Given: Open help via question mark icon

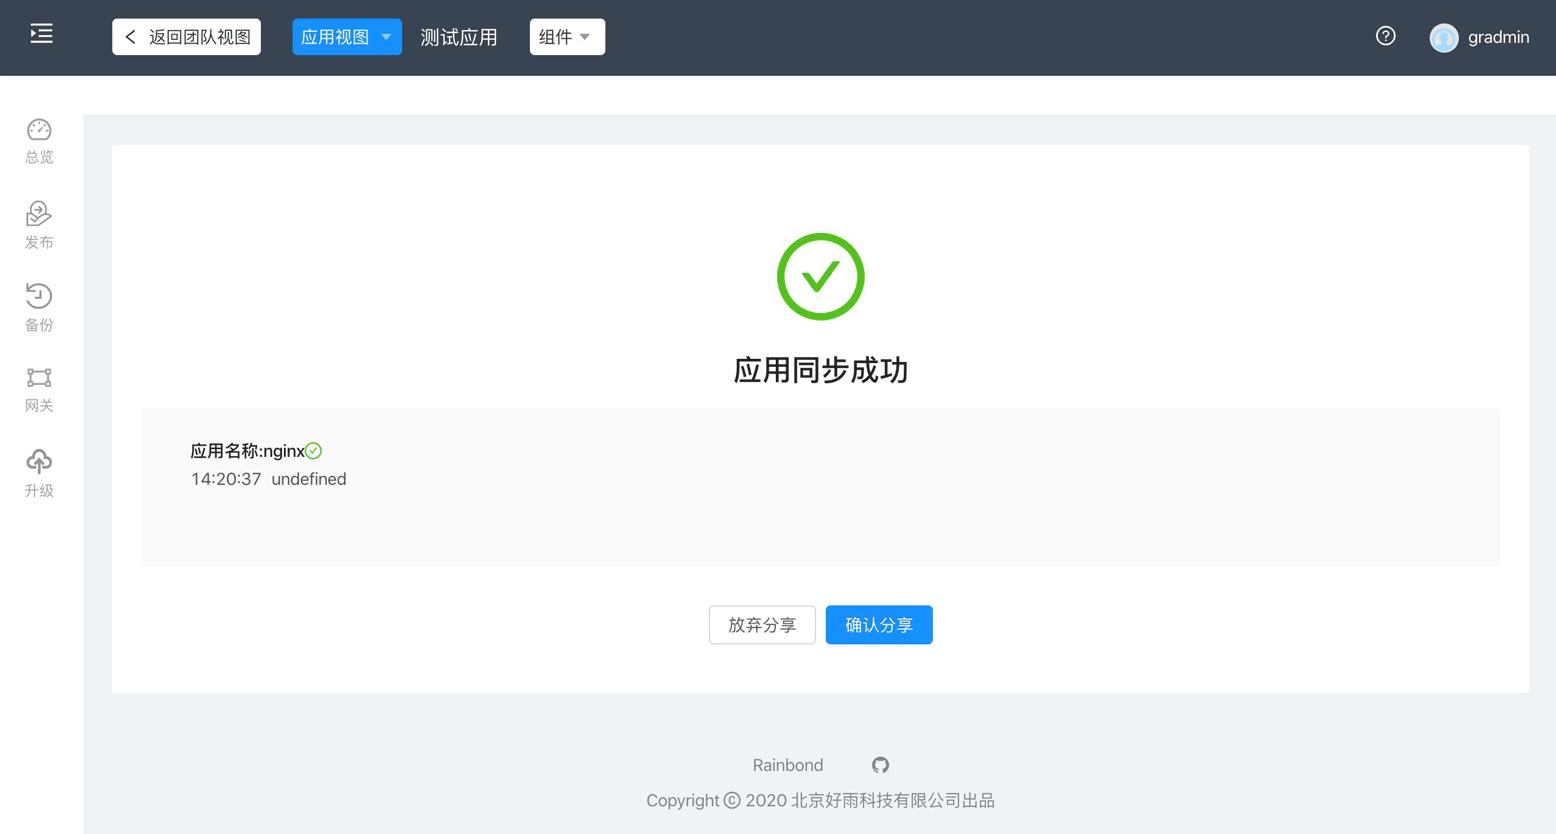Looking at the screenshot, I should pos(1385,36).
